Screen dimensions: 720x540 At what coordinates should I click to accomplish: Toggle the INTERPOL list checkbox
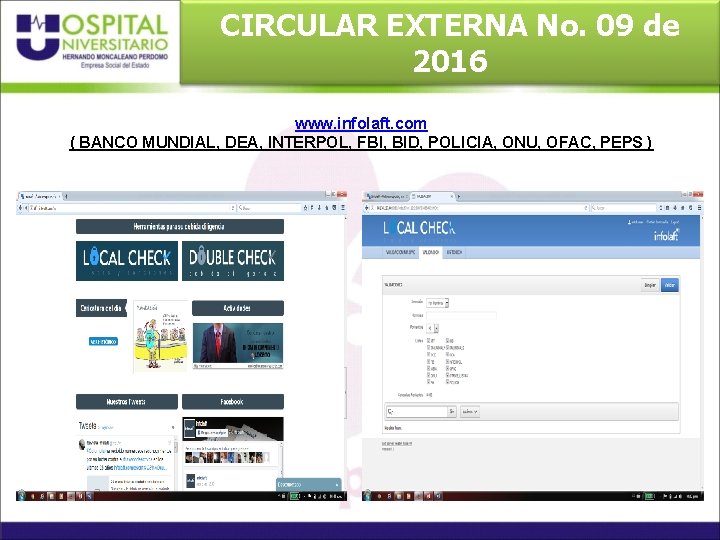click(x=447, y=362)
